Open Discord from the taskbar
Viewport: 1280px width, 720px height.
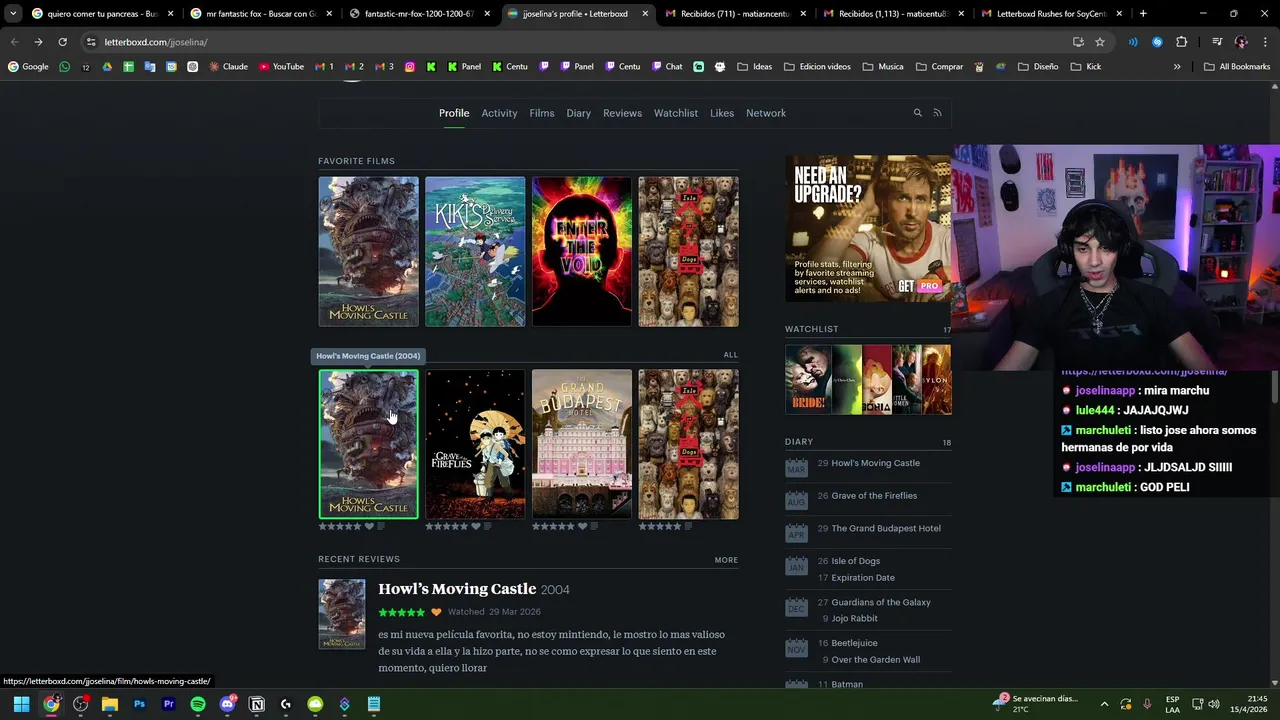[x=227, y=704]
